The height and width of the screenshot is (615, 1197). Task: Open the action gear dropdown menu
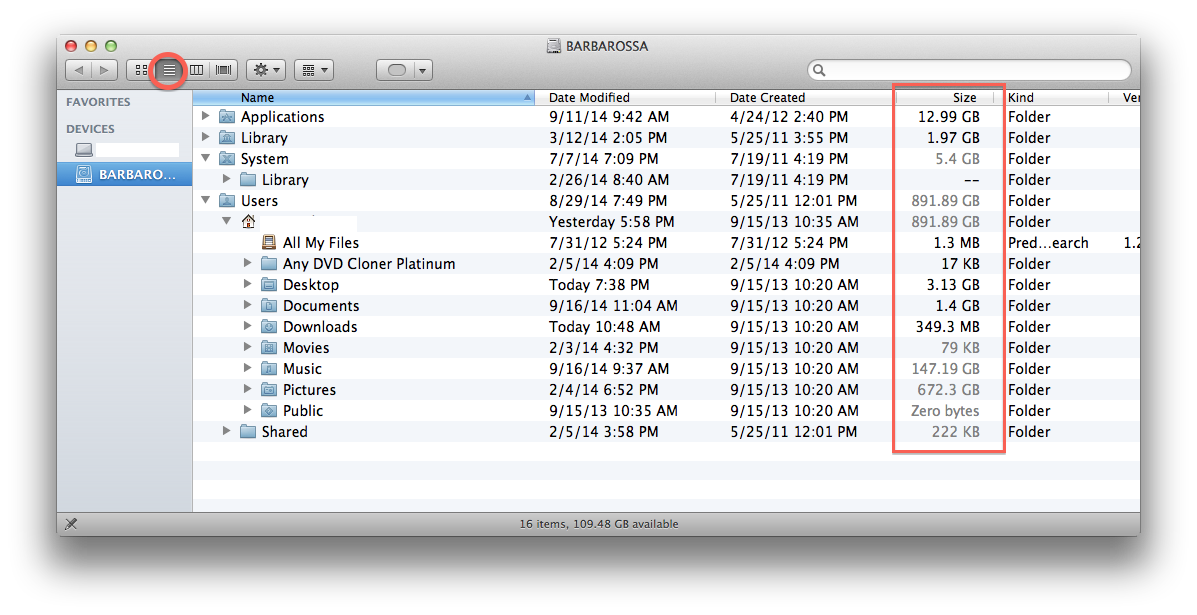click(x=276, y=70)
